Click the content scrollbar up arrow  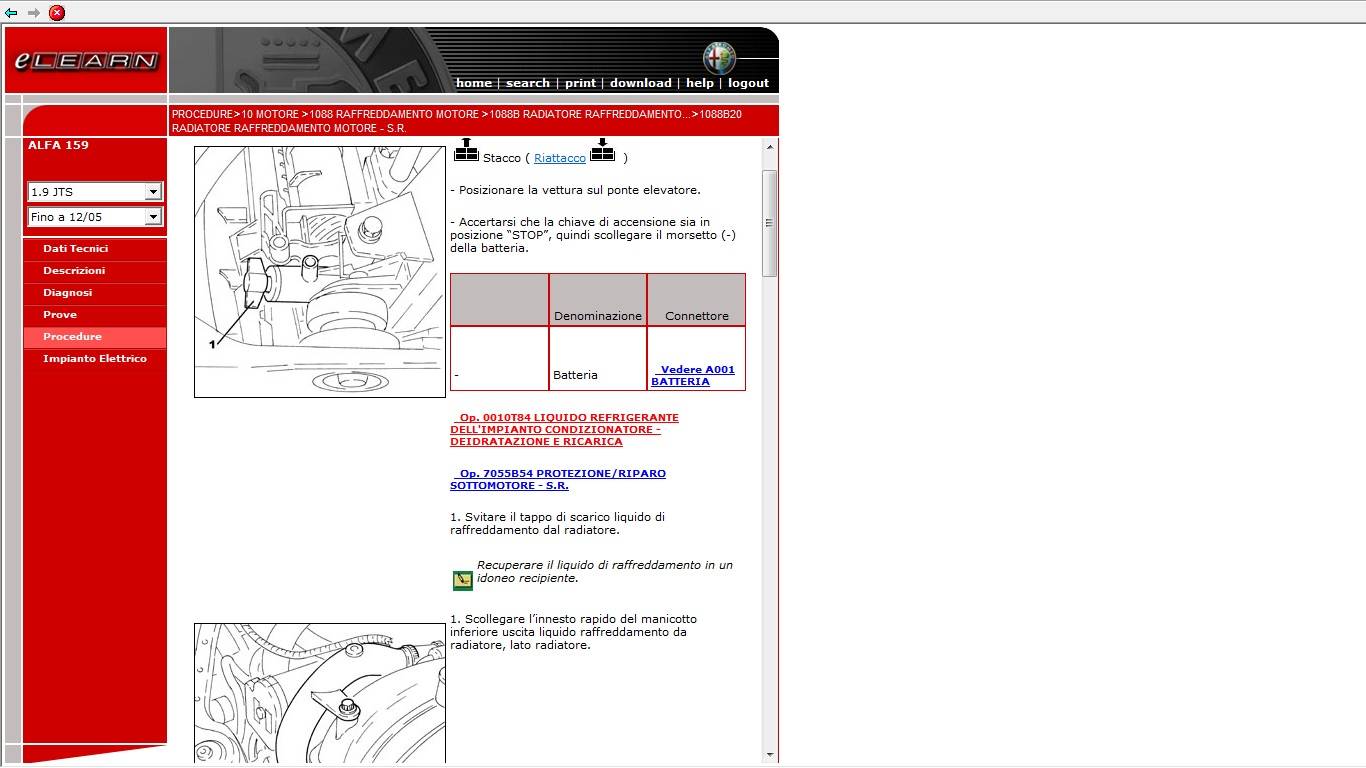tap(770, 147)
